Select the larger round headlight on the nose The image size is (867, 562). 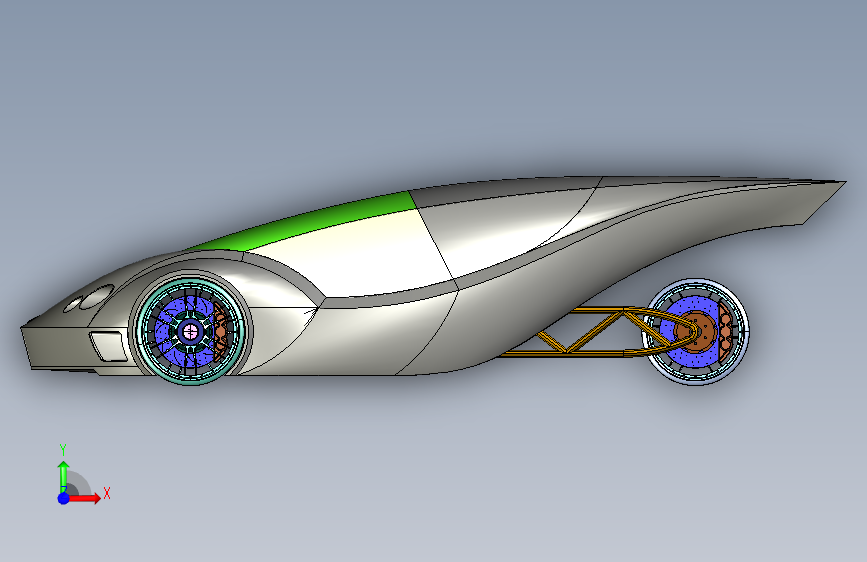(97, 296)
